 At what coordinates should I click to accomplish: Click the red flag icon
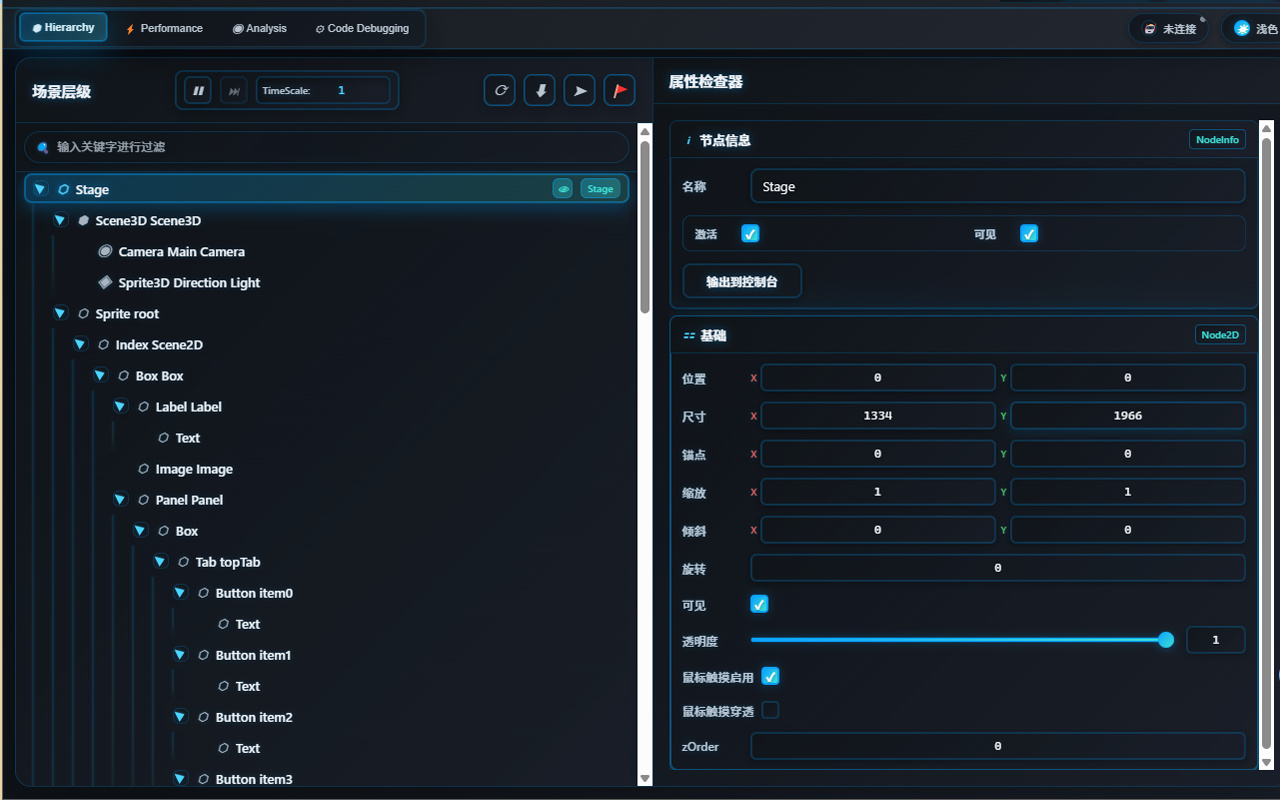pos(619,90)
